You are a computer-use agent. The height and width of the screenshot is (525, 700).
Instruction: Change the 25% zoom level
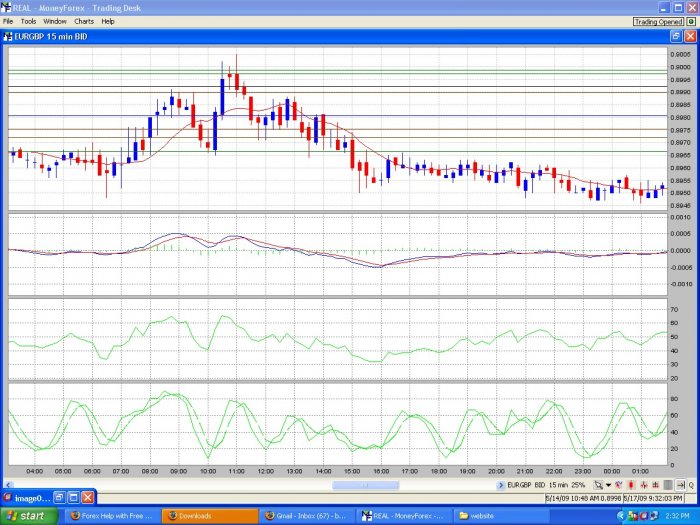click(x=578, y=485)
